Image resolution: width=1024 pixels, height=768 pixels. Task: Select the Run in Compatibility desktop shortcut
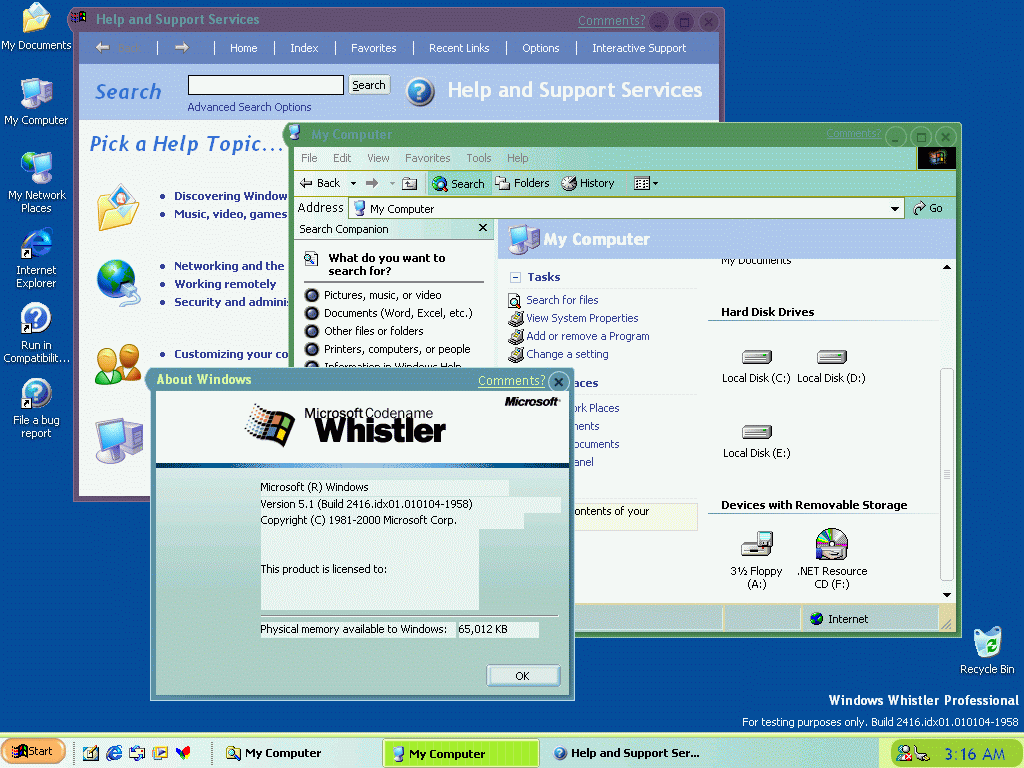pyautogui.click(x=36, y=333)
